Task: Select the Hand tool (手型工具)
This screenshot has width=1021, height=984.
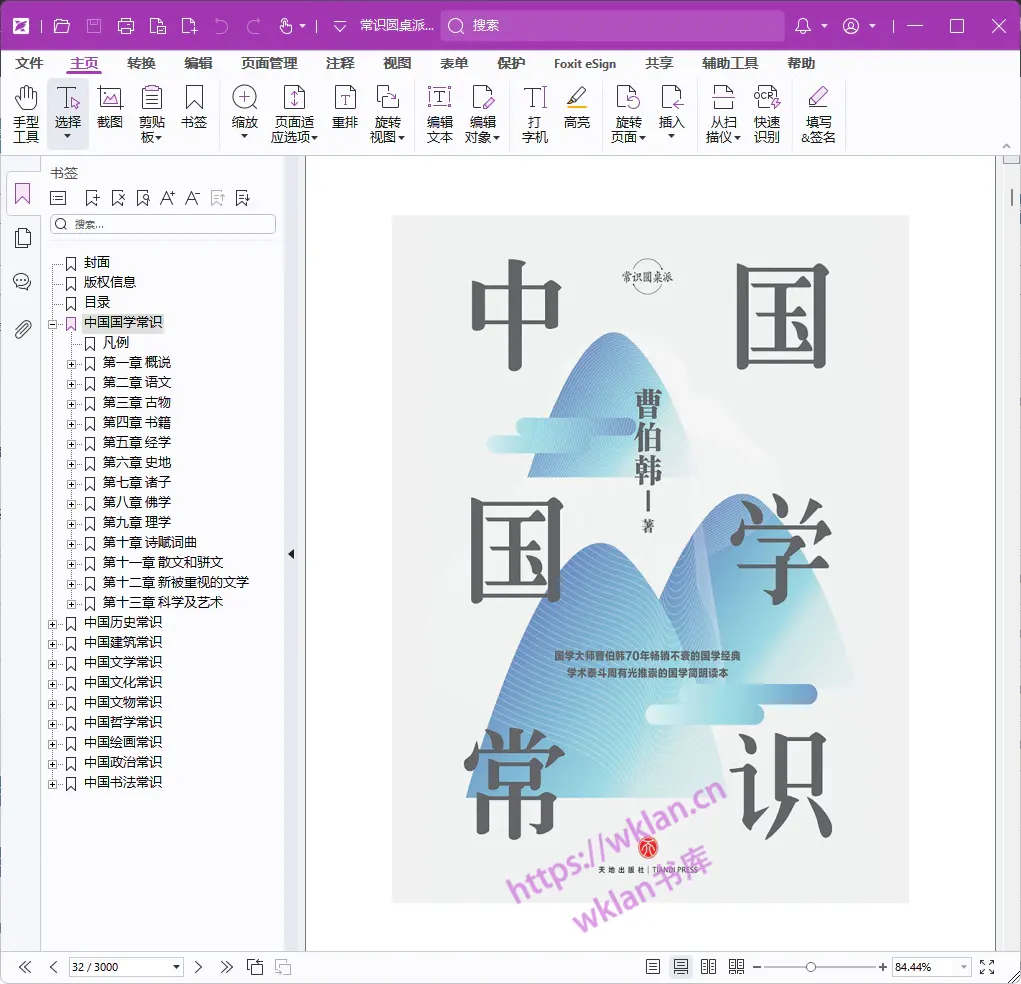Action: pyautogui.click(x=26, y=113)
